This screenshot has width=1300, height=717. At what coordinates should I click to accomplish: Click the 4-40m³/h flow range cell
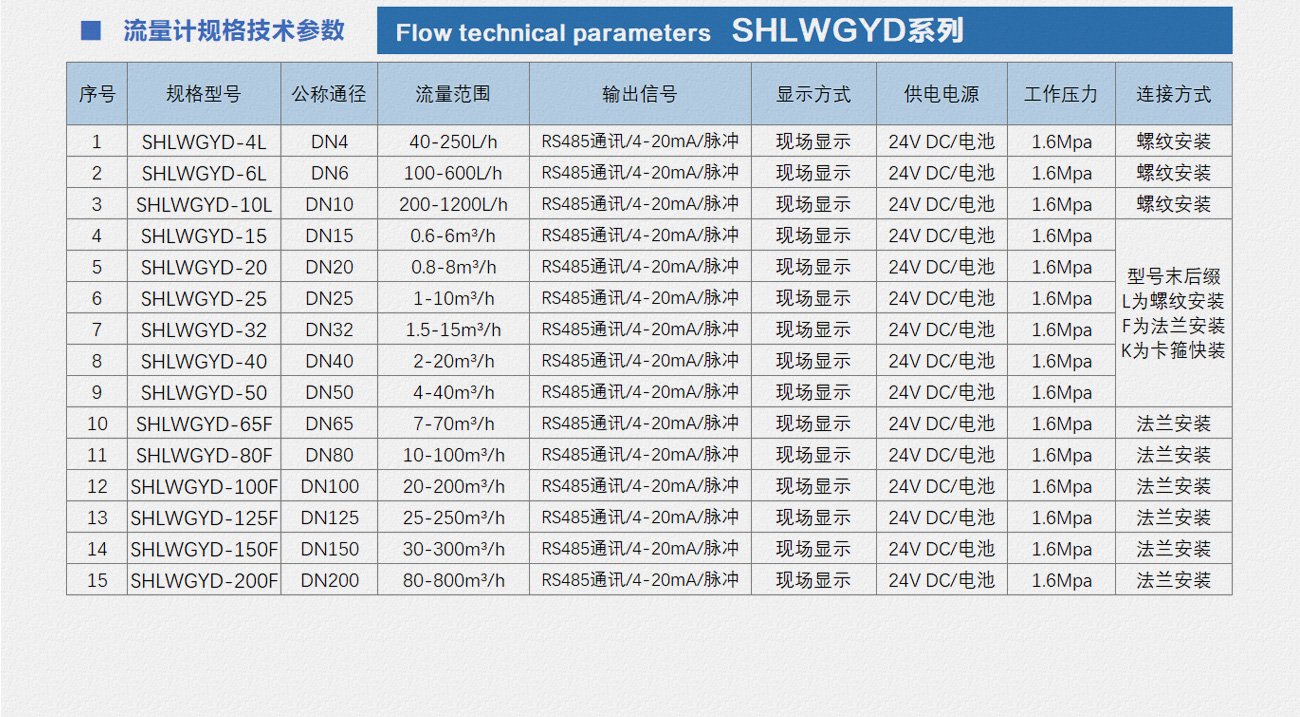(453, 392)
